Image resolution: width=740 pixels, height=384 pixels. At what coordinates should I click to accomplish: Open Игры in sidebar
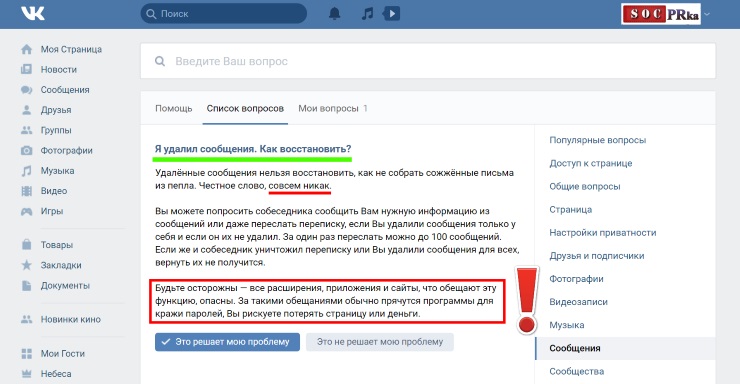(x=52, y=211)
